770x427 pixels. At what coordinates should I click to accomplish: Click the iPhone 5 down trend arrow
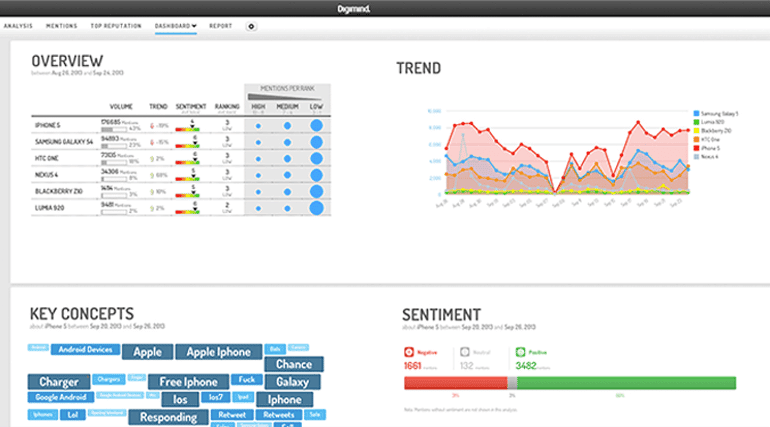point(152,126)
